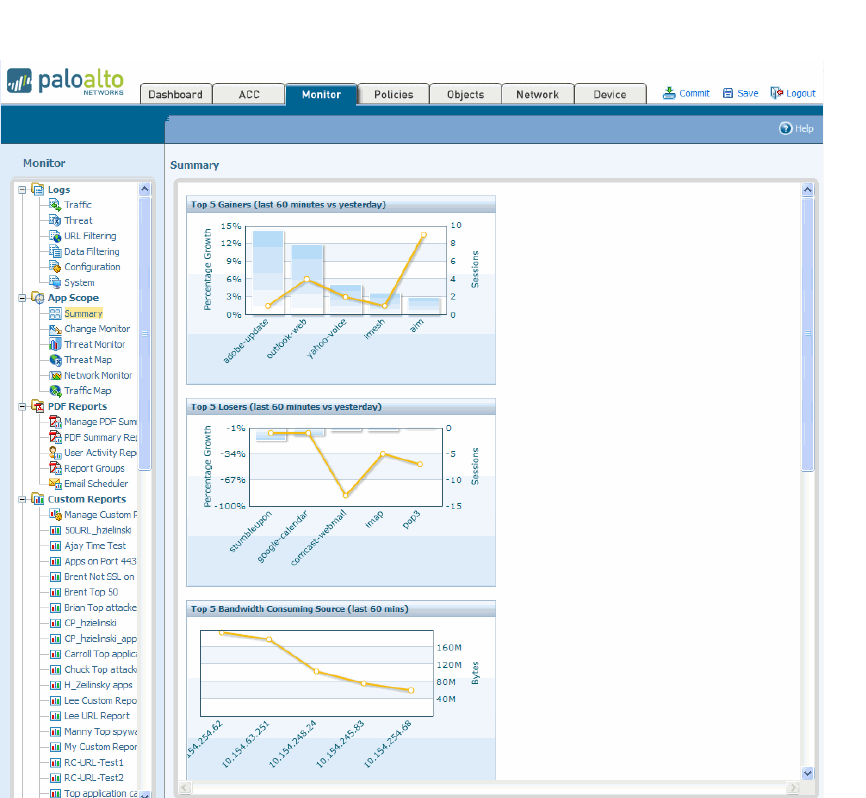Click the Threat Monitor chart icon
The image size is (866, 798).
[x=55, y=345]
